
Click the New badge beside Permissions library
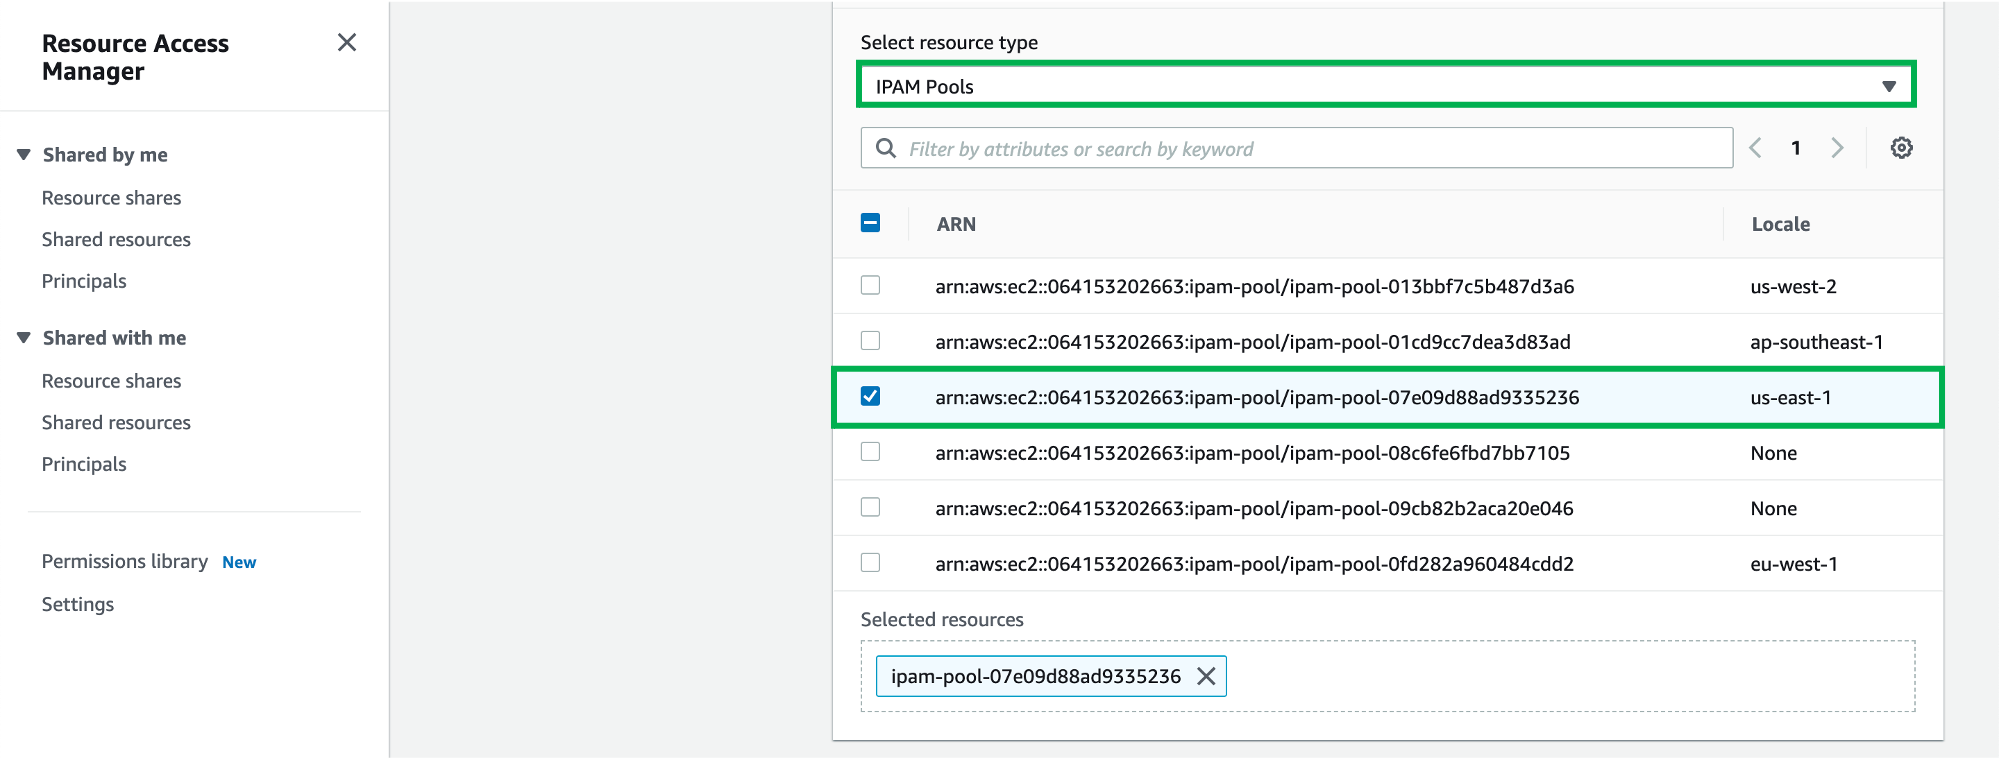tap(239, 562)
